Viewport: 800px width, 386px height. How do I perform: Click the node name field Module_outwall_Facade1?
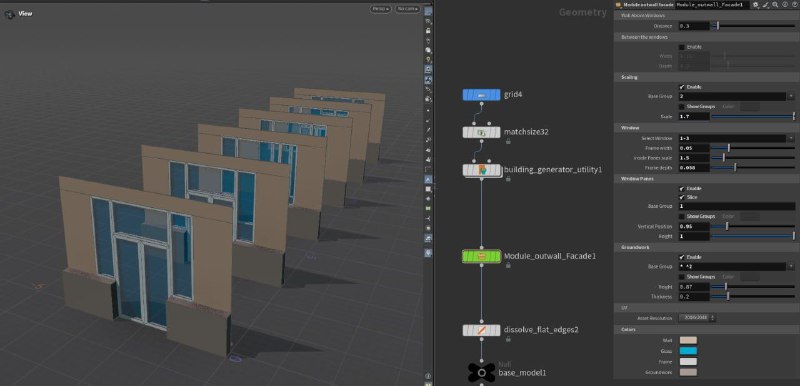click(x=712, y=4)
